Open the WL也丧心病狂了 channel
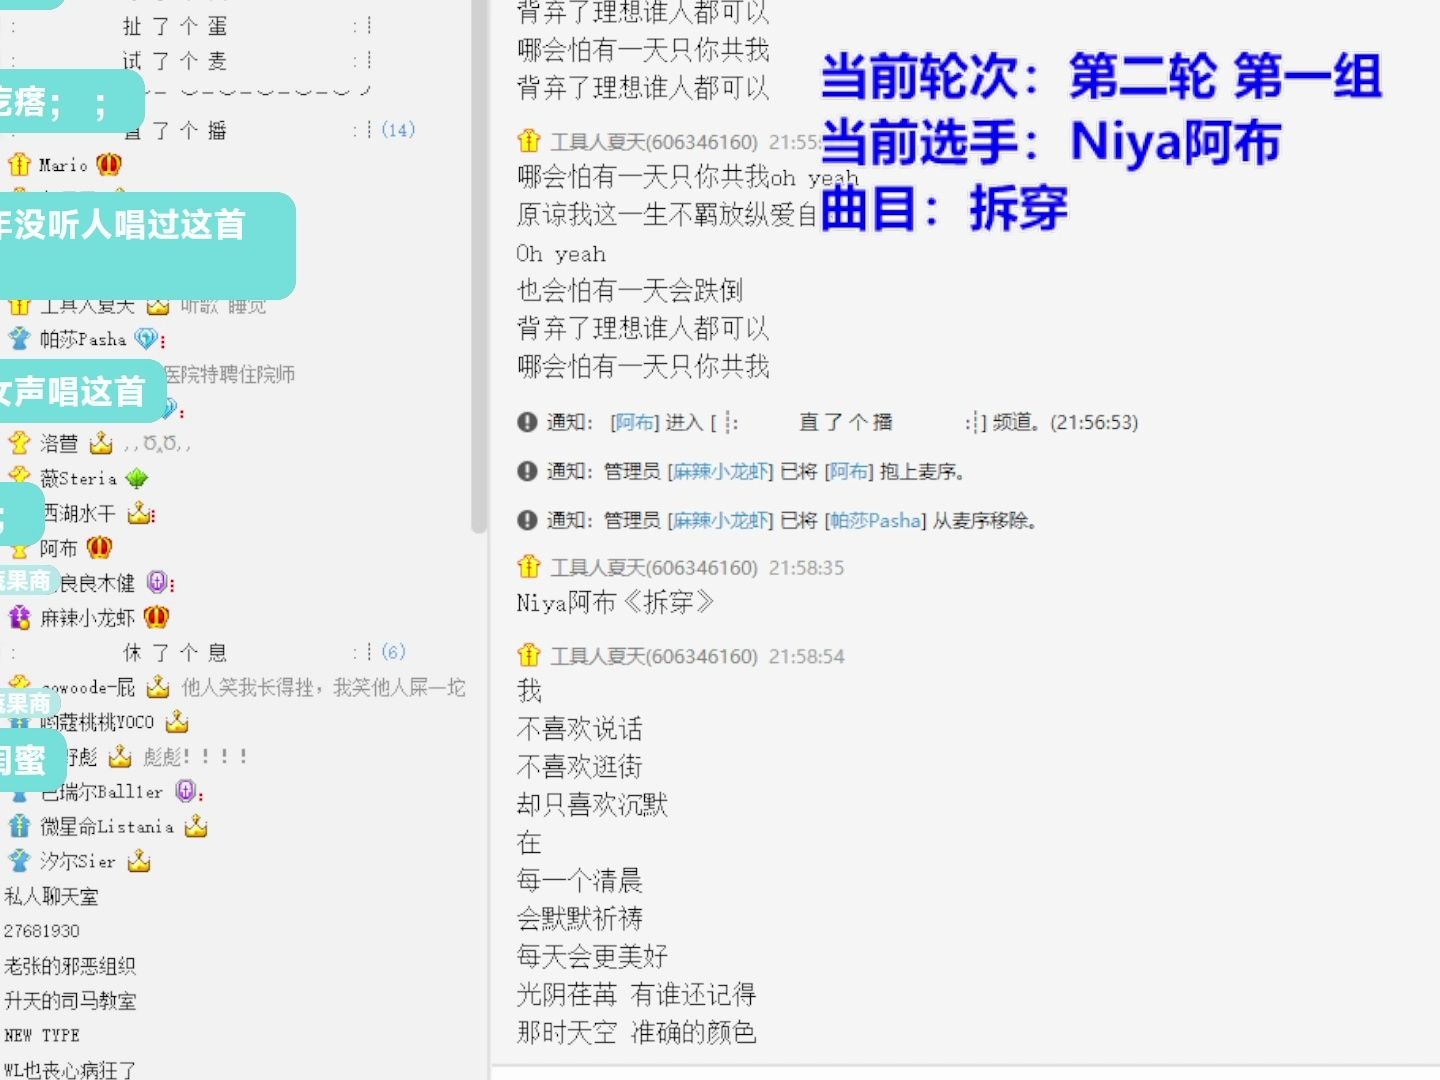Image resolution: width=1440 pixels, height=1080 pixels. [x=70, y=1069]
